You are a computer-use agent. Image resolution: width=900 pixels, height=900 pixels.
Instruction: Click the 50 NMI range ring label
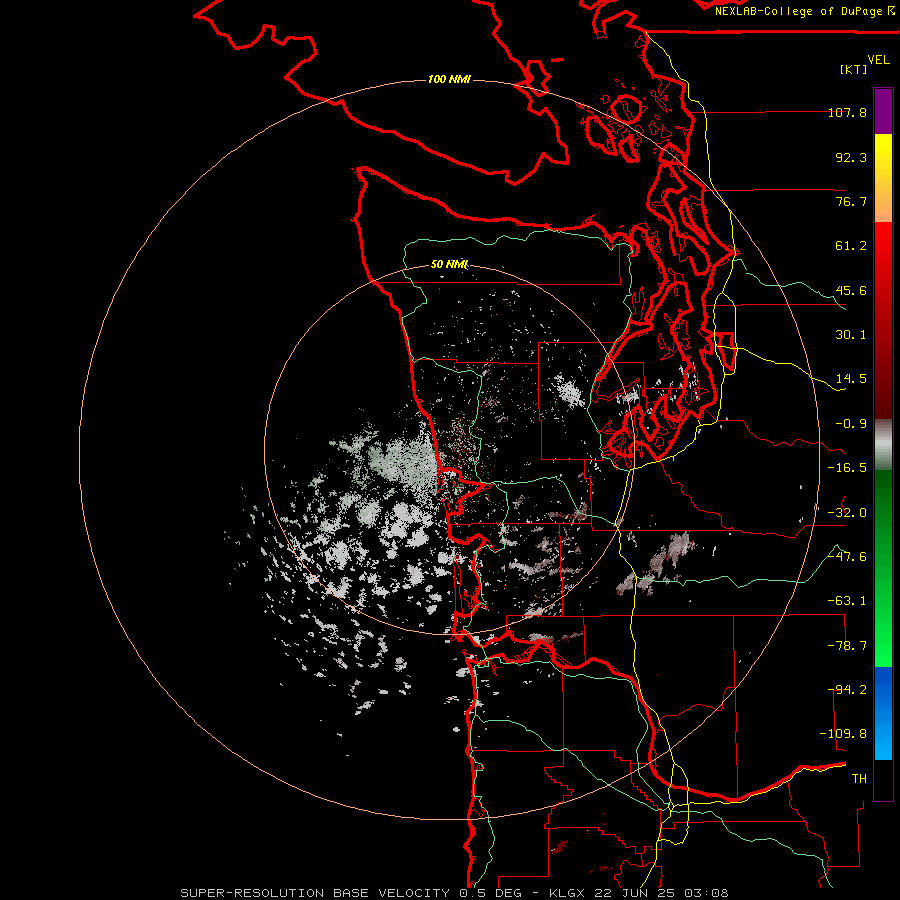coord(449,264)
